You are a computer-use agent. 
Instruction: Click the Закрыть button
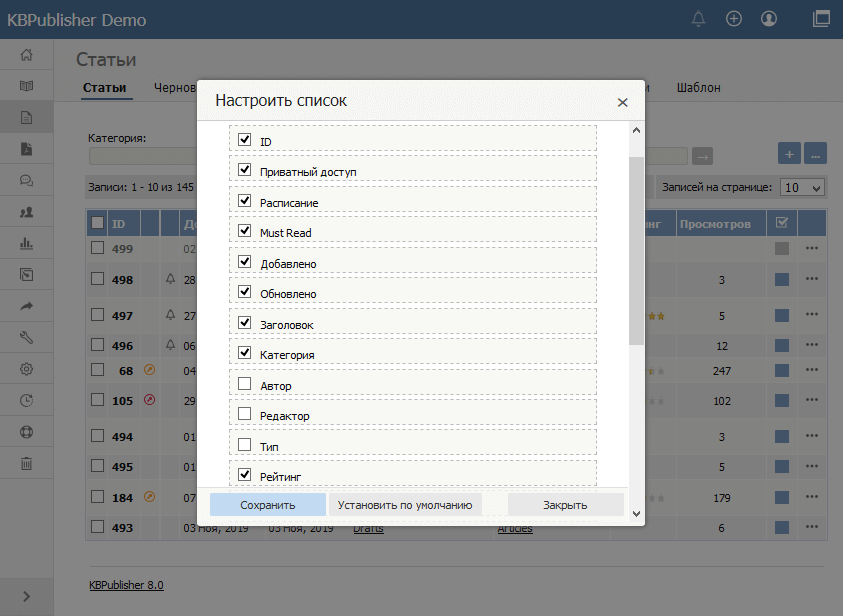(565, 505)
